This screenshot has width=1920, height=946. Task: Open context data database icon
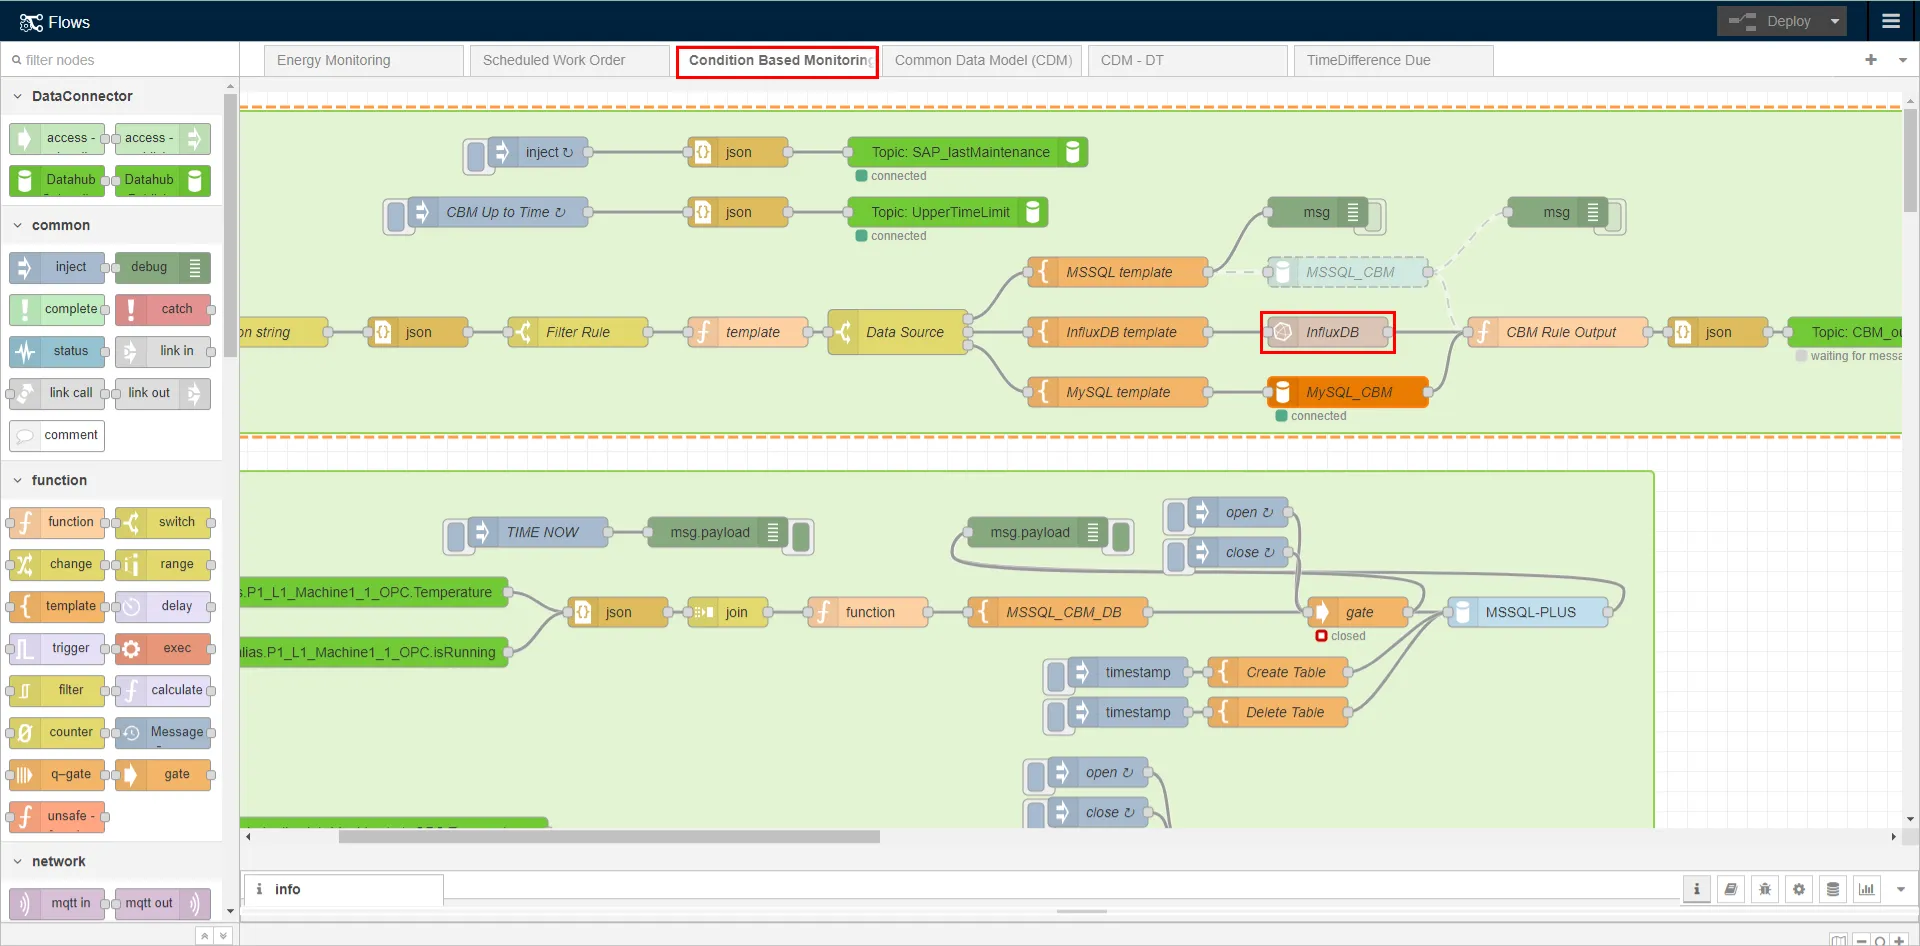tap(1833, 889)
